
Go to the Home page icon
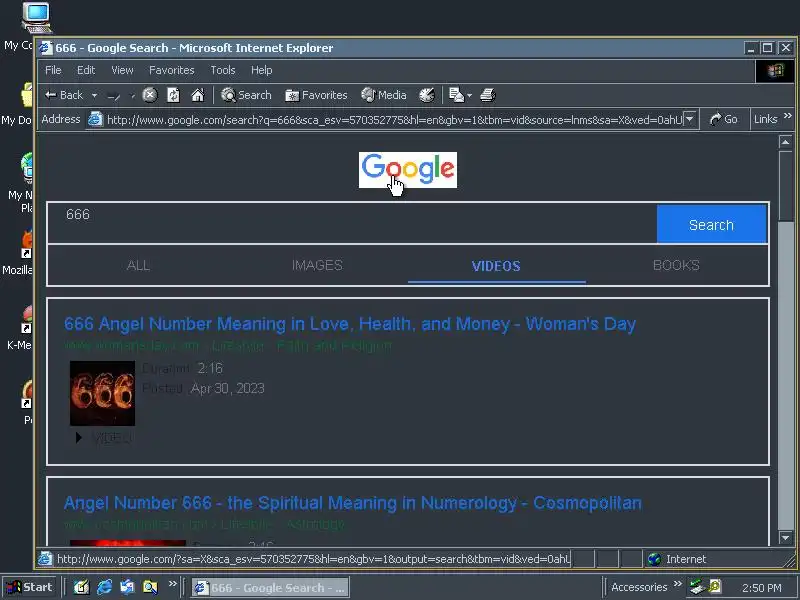197,95
